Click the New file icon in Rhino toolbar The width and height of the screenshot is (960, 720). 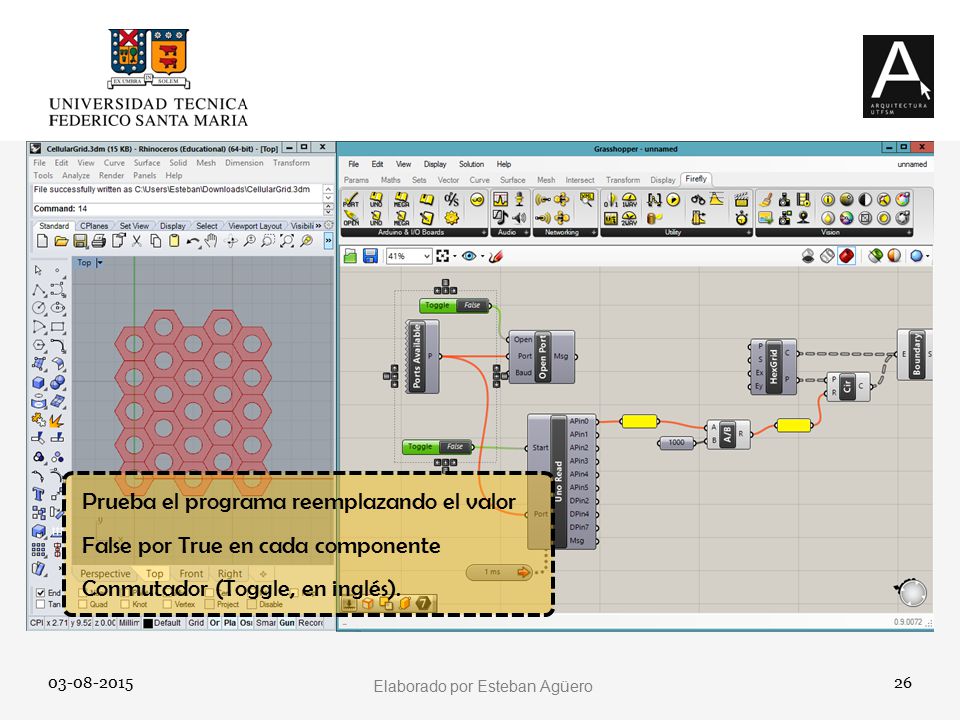[42, 241]
